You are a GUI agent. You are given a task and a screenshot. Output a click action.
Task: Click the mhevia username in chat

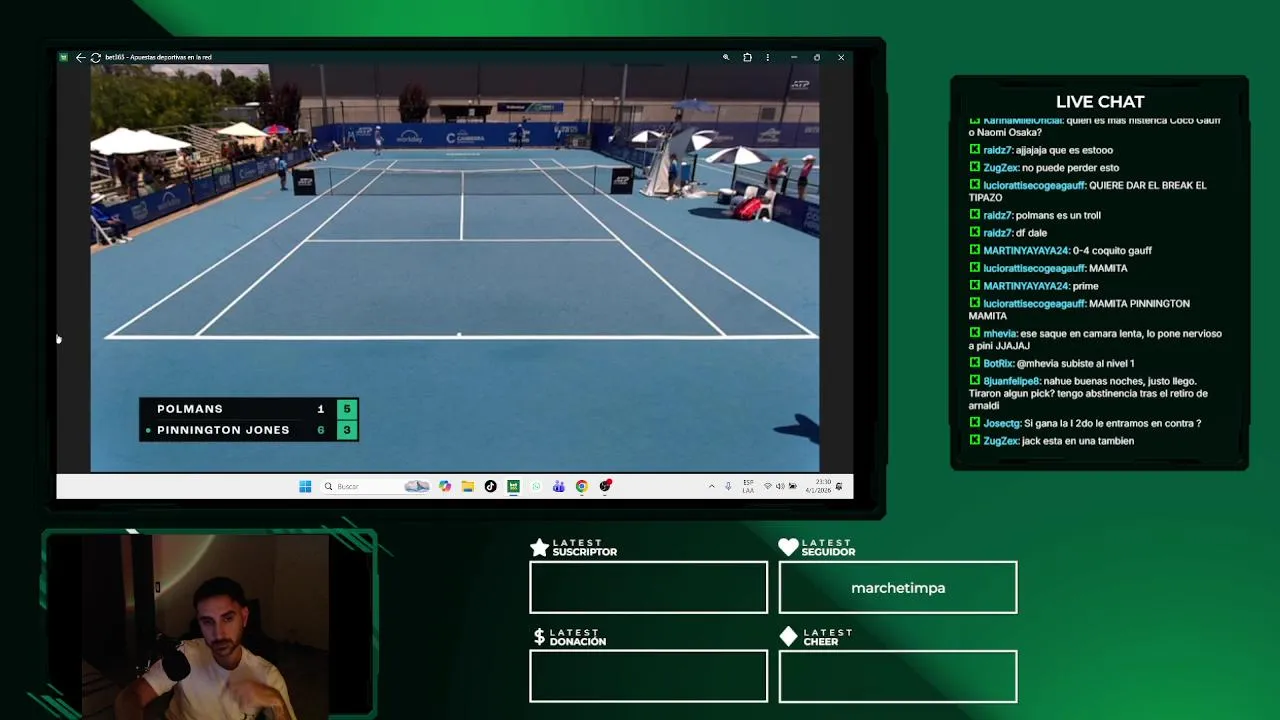(1000, 334)
